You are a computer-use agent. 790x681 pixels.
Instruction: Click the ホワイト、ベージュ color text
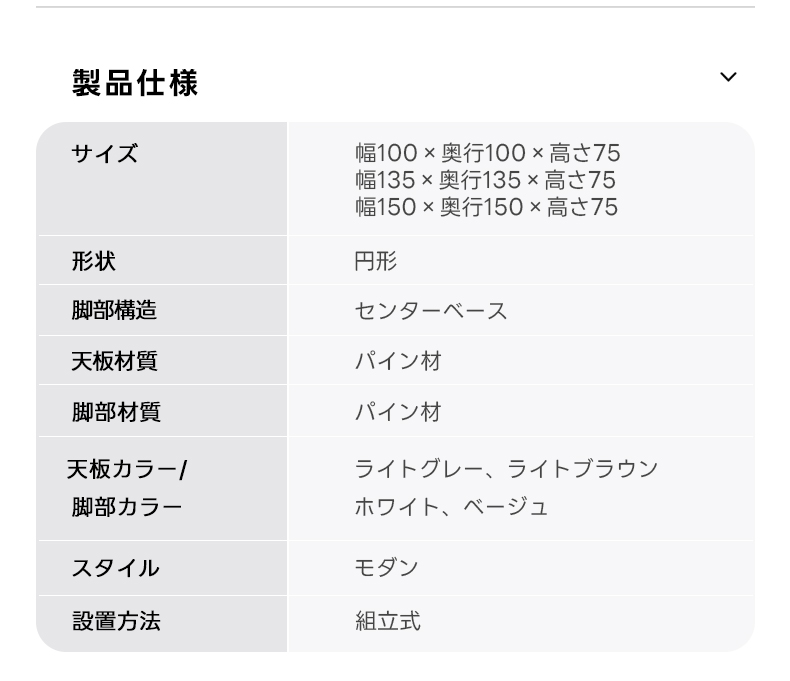pos(451,507)
